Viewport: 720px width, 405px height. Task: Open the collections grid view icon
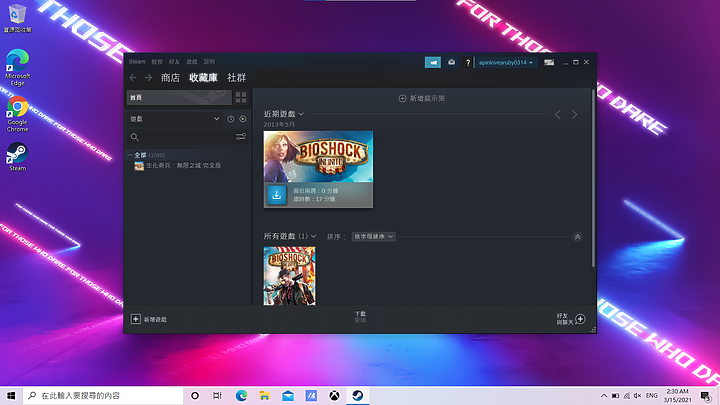pyautogui.click(x=241, y=97)
